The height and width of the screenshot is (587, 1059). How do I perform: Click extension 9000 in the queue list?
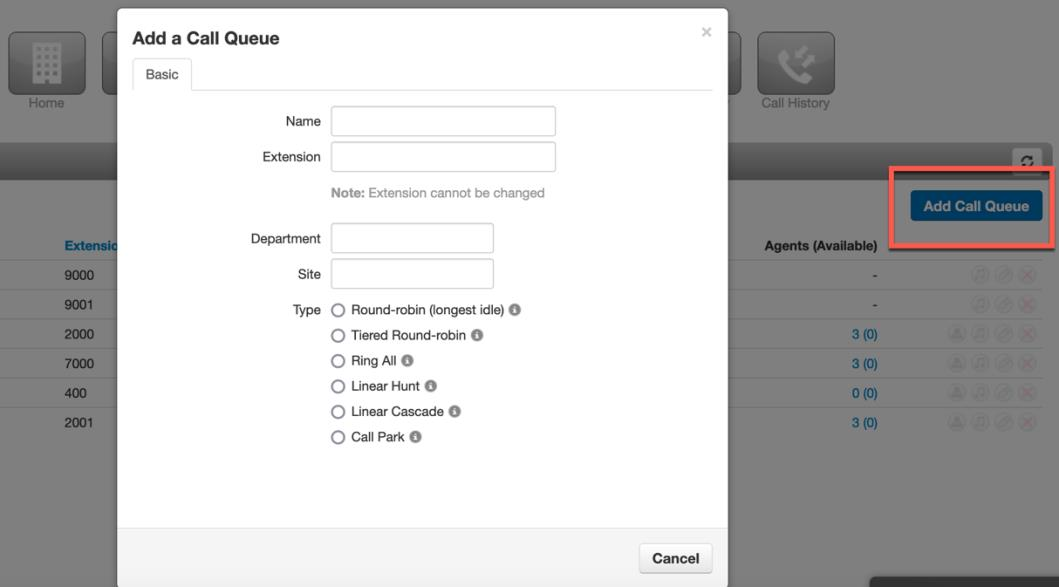[79, 276]
